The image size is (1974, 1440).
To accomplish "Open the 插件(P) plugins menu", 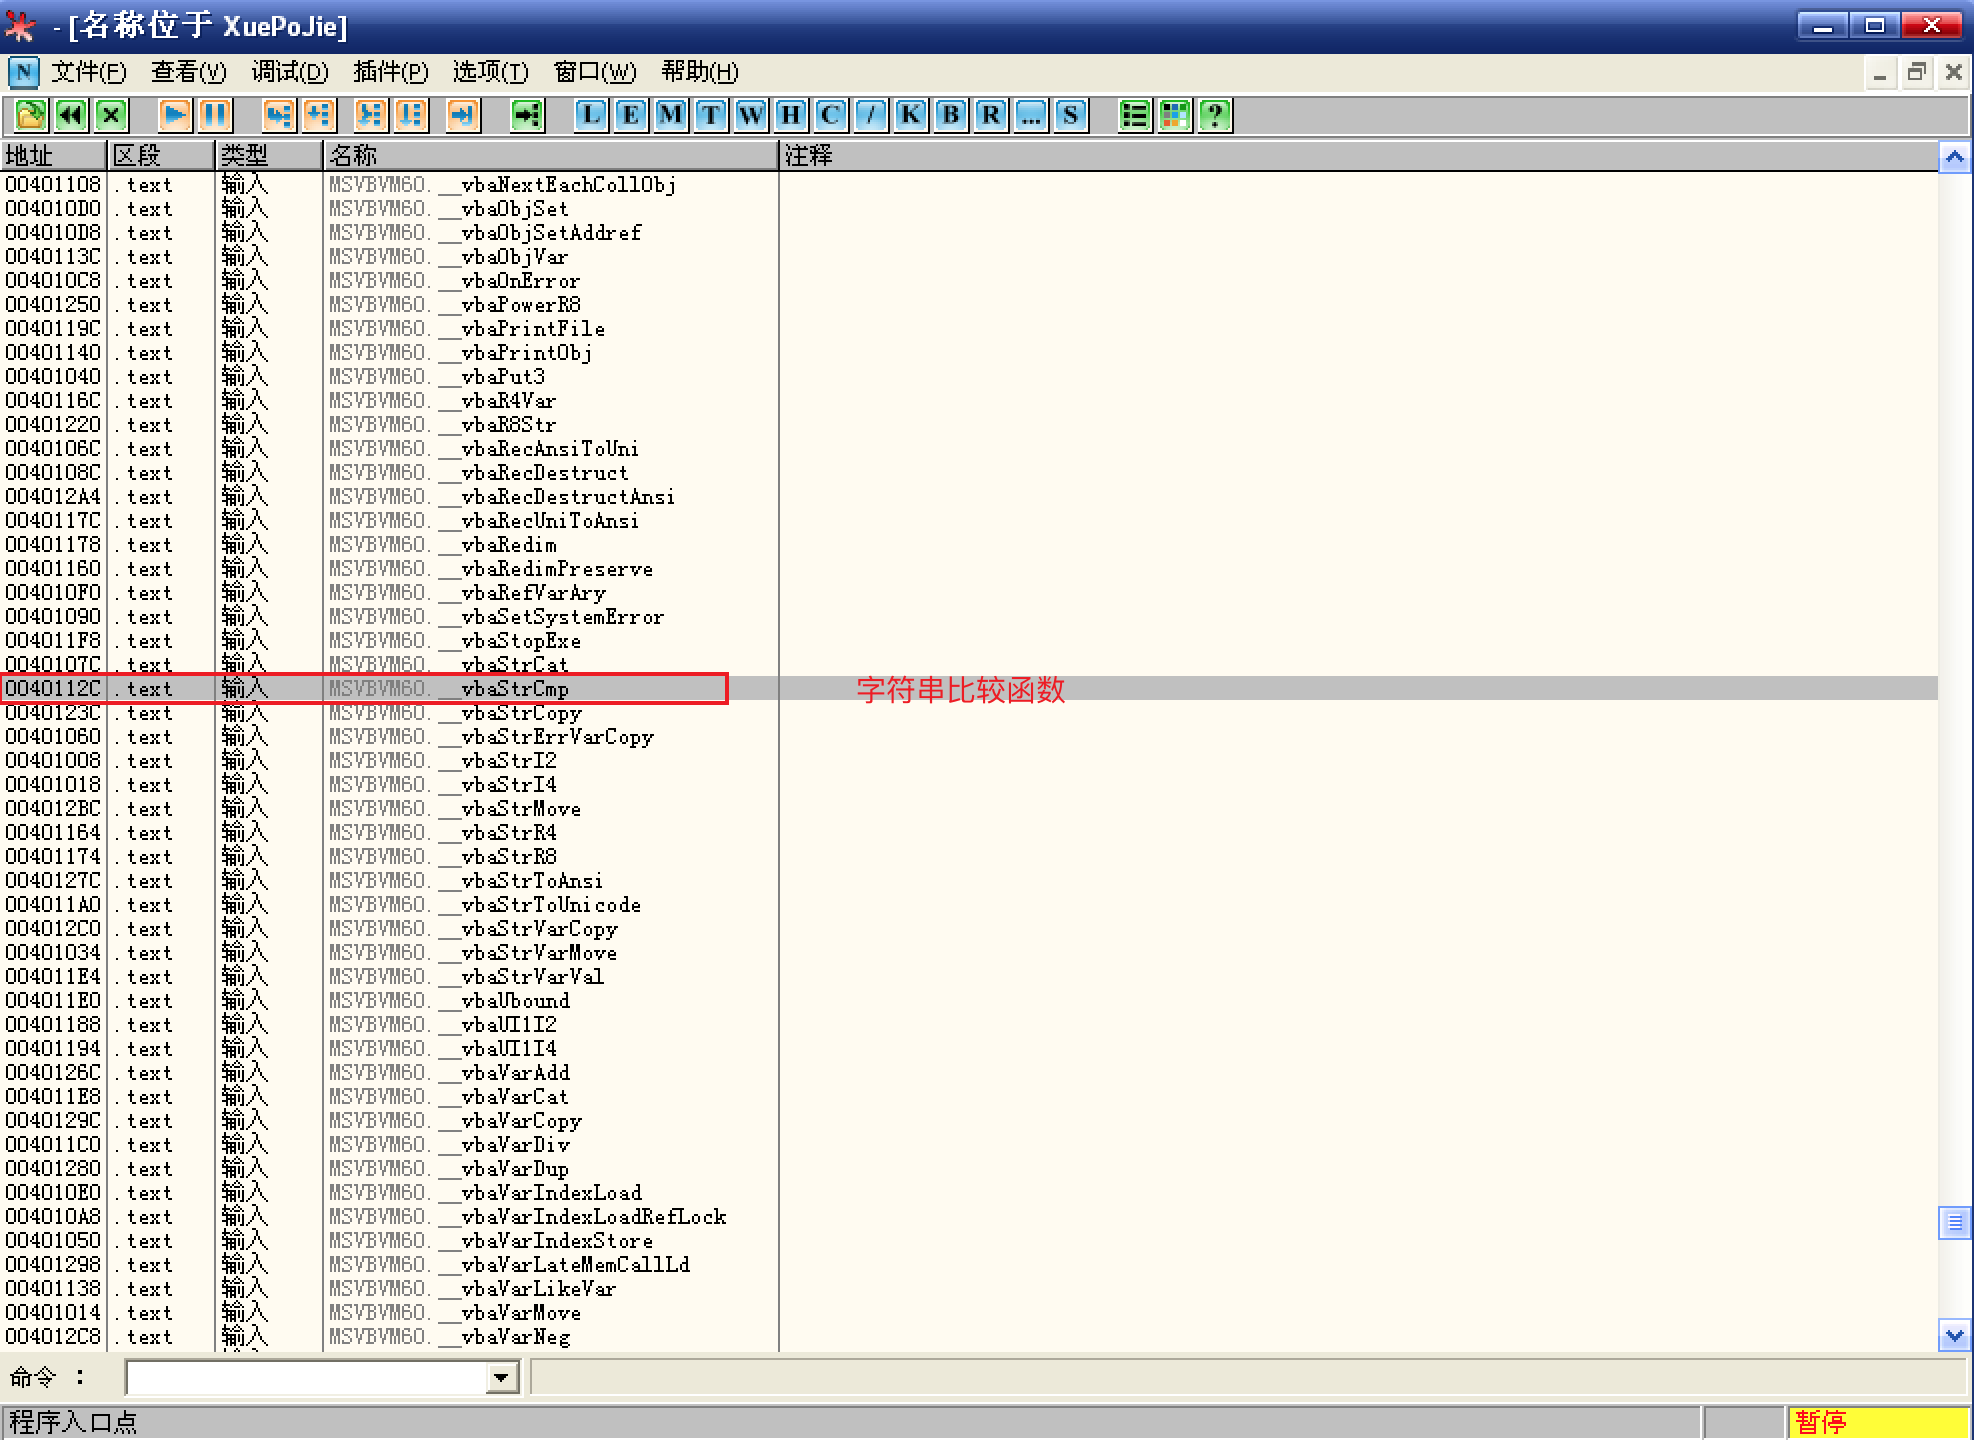I will (x=390, y=72).
